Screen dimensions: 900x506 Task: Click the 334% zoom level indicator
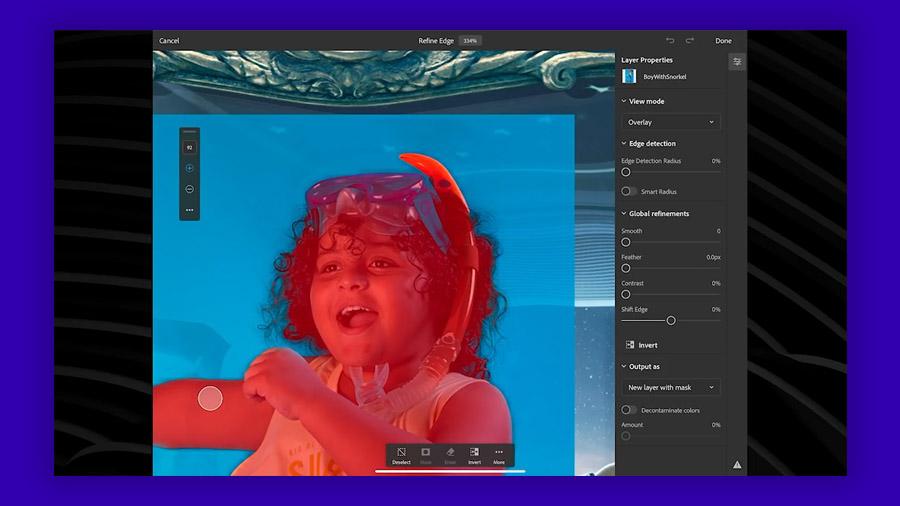[x=470, y=41]
